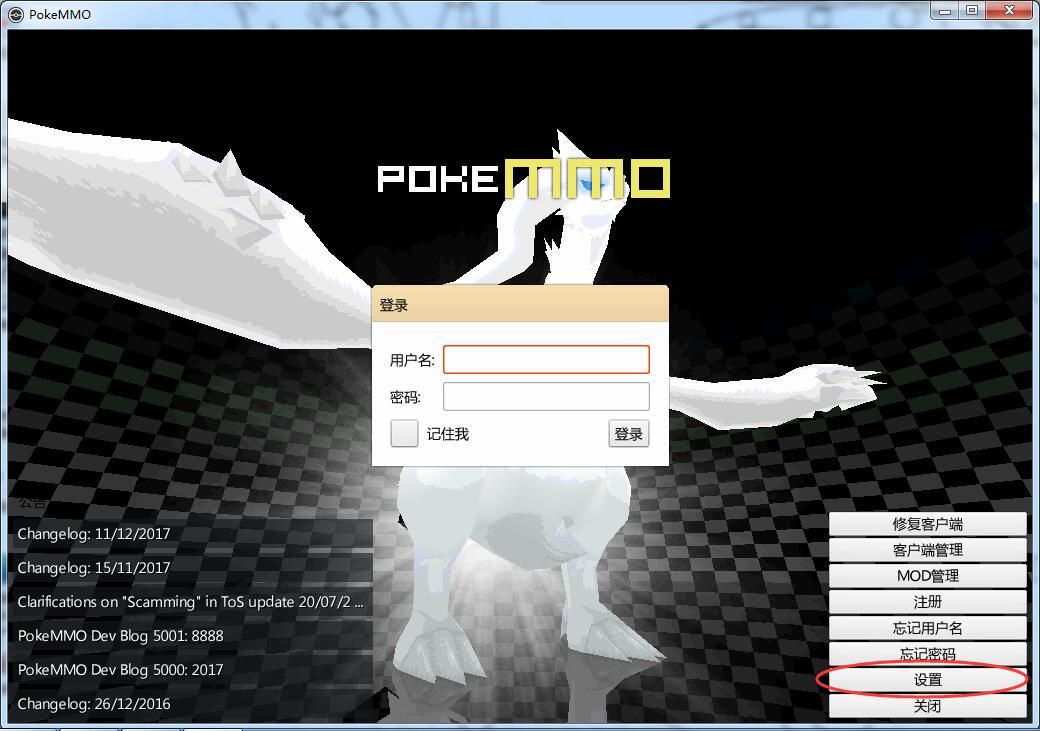This screenshot has height=731, width=1040.
Task: Enable the 记住我 remember me checkbox
Action: [404, 433]
